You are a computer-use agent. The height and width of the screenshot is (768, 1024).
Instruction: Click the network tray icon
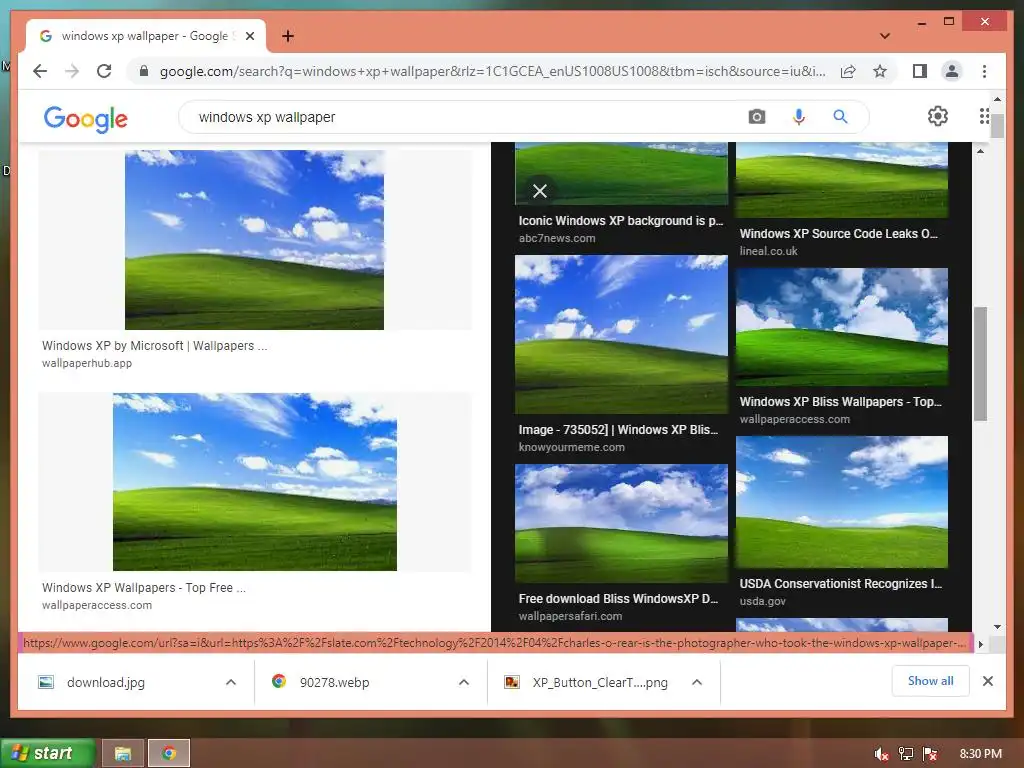tap(905, 754)
